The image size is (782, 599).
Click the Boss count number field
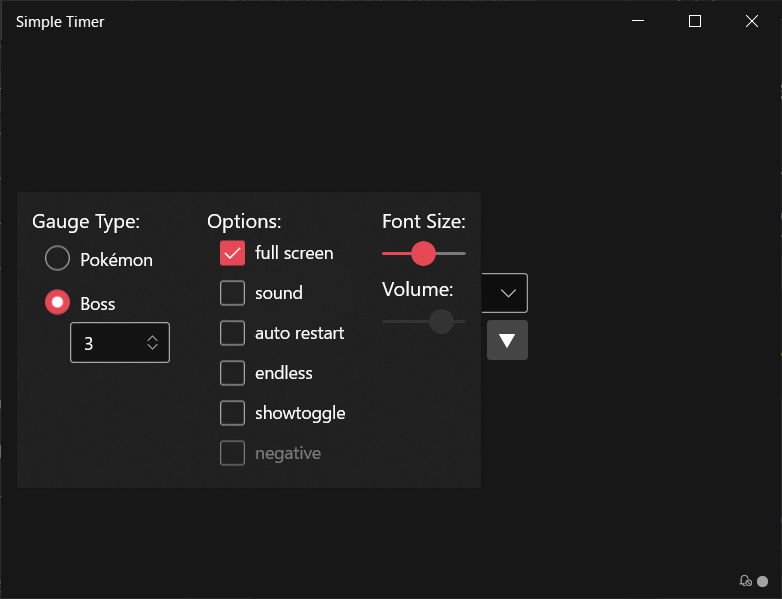pyautogui.click(x=107, y=343)
